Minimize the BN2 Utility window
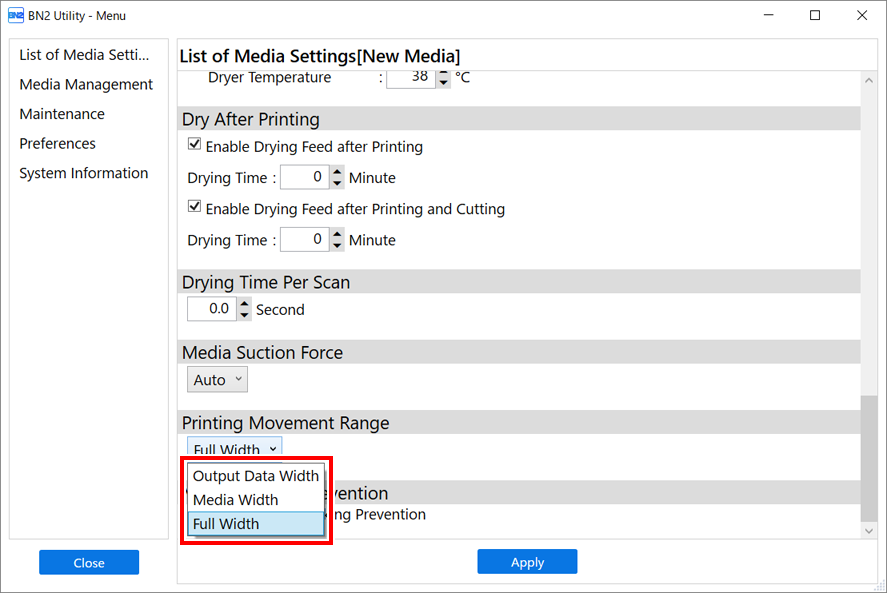The width and height of the screenshot is (887, 593). (x=768, y=15)
